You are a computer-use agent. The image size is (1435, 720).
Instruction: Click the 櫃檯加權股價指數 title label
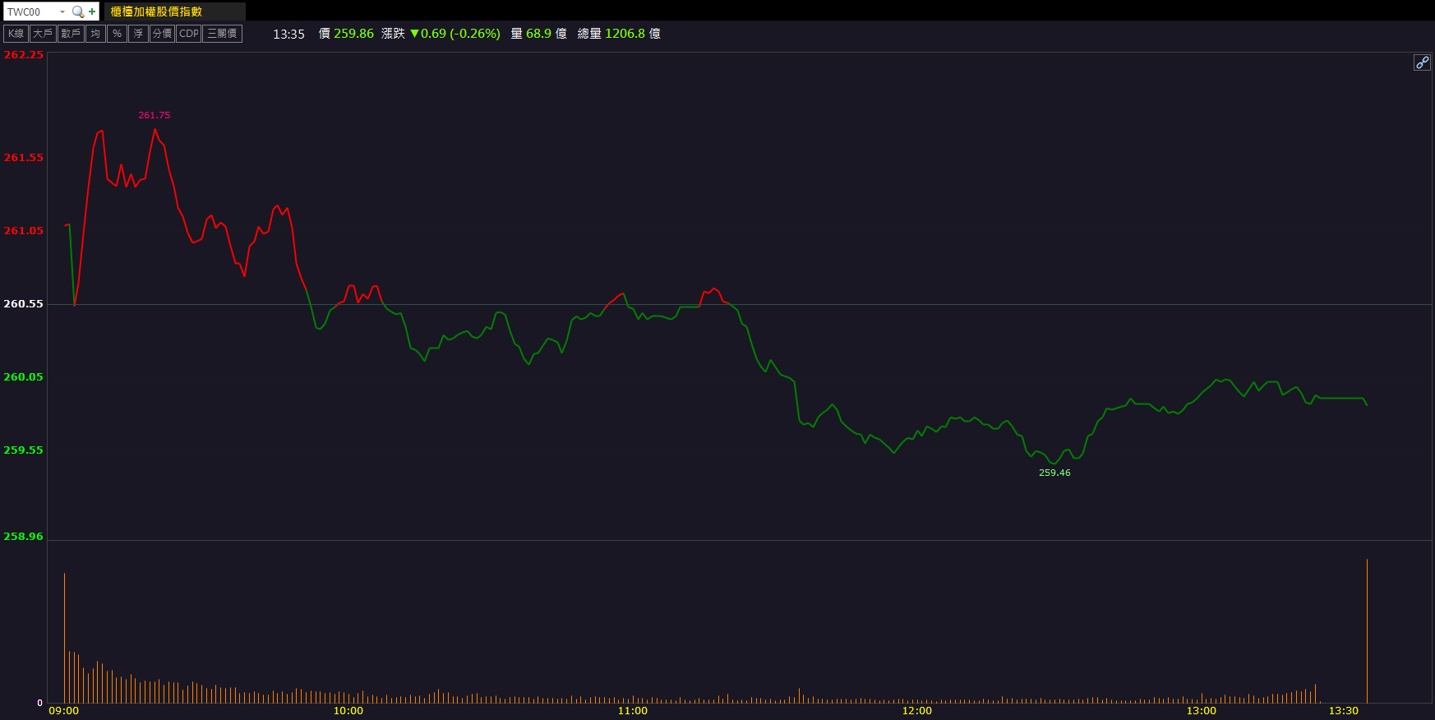pos(156,12)
